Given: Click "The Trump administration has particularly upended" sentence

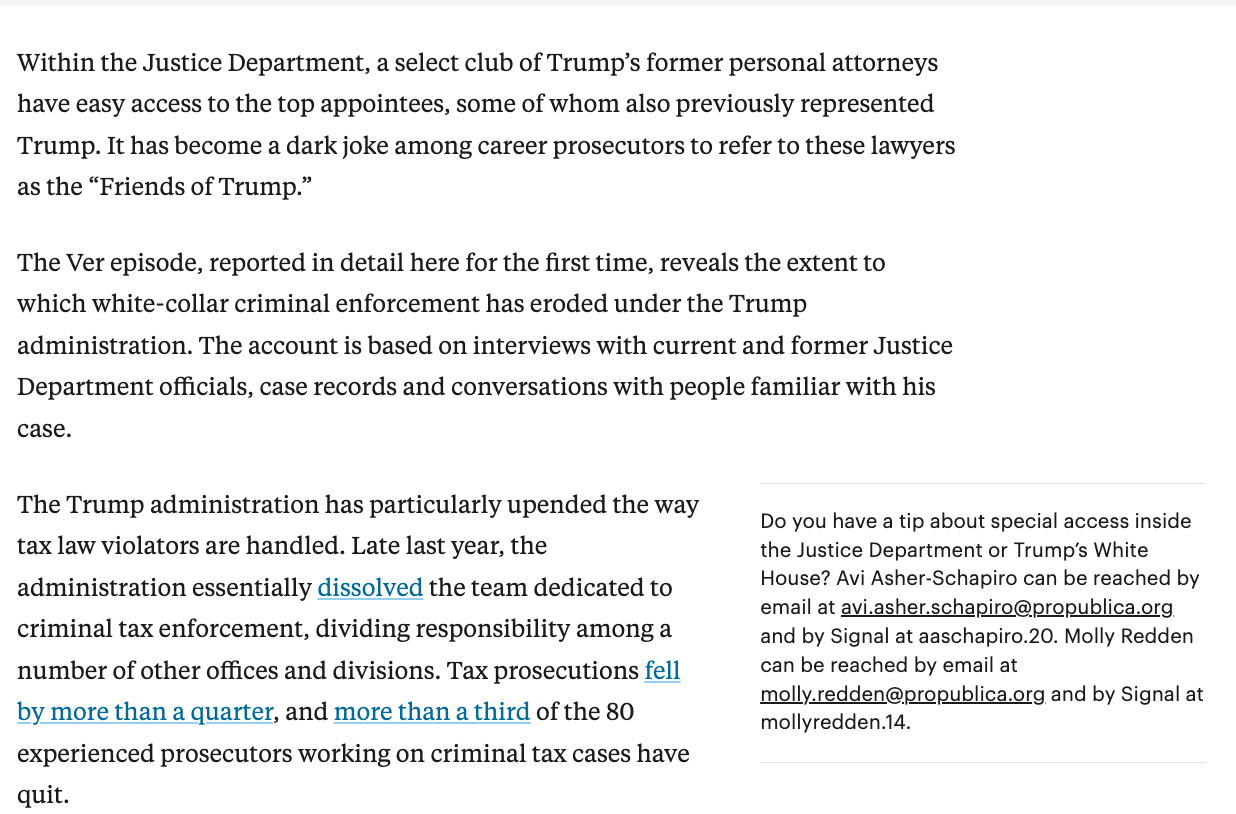Looking at the screenshot, I should coord(357,505).
